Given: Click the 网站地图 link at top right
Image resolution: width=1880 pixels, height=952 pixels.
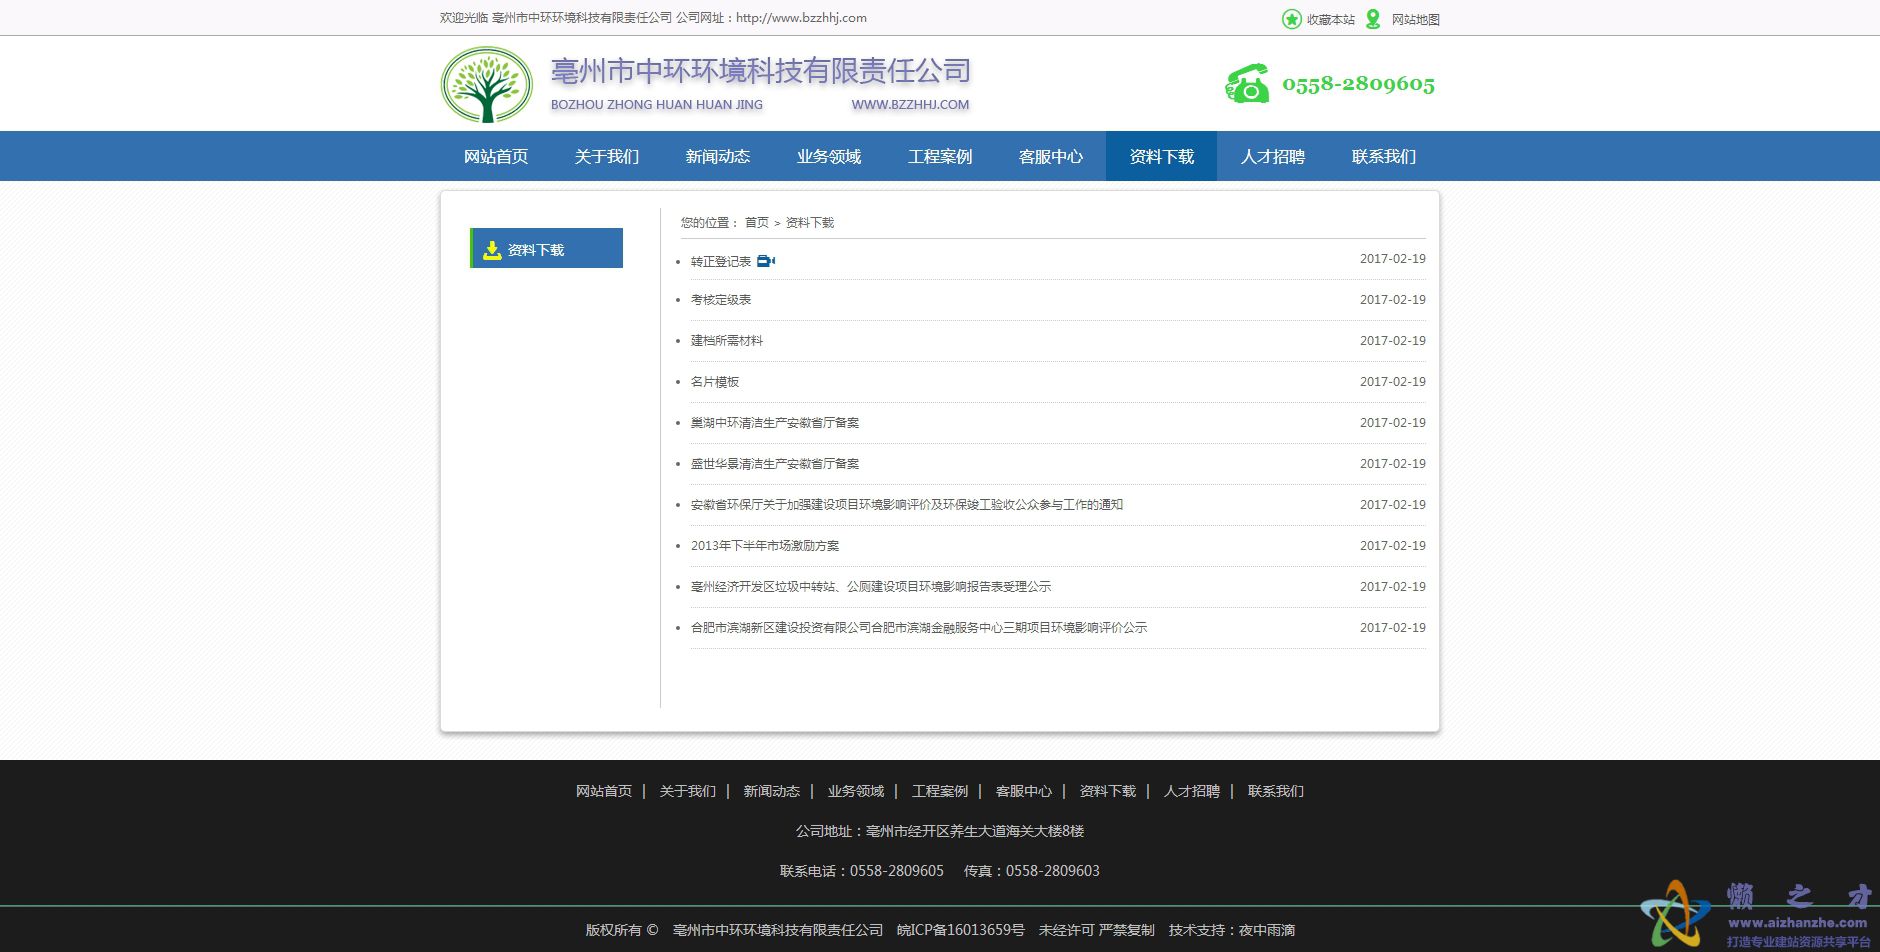Looking at the screenshot, I should tap(1415, 19).
